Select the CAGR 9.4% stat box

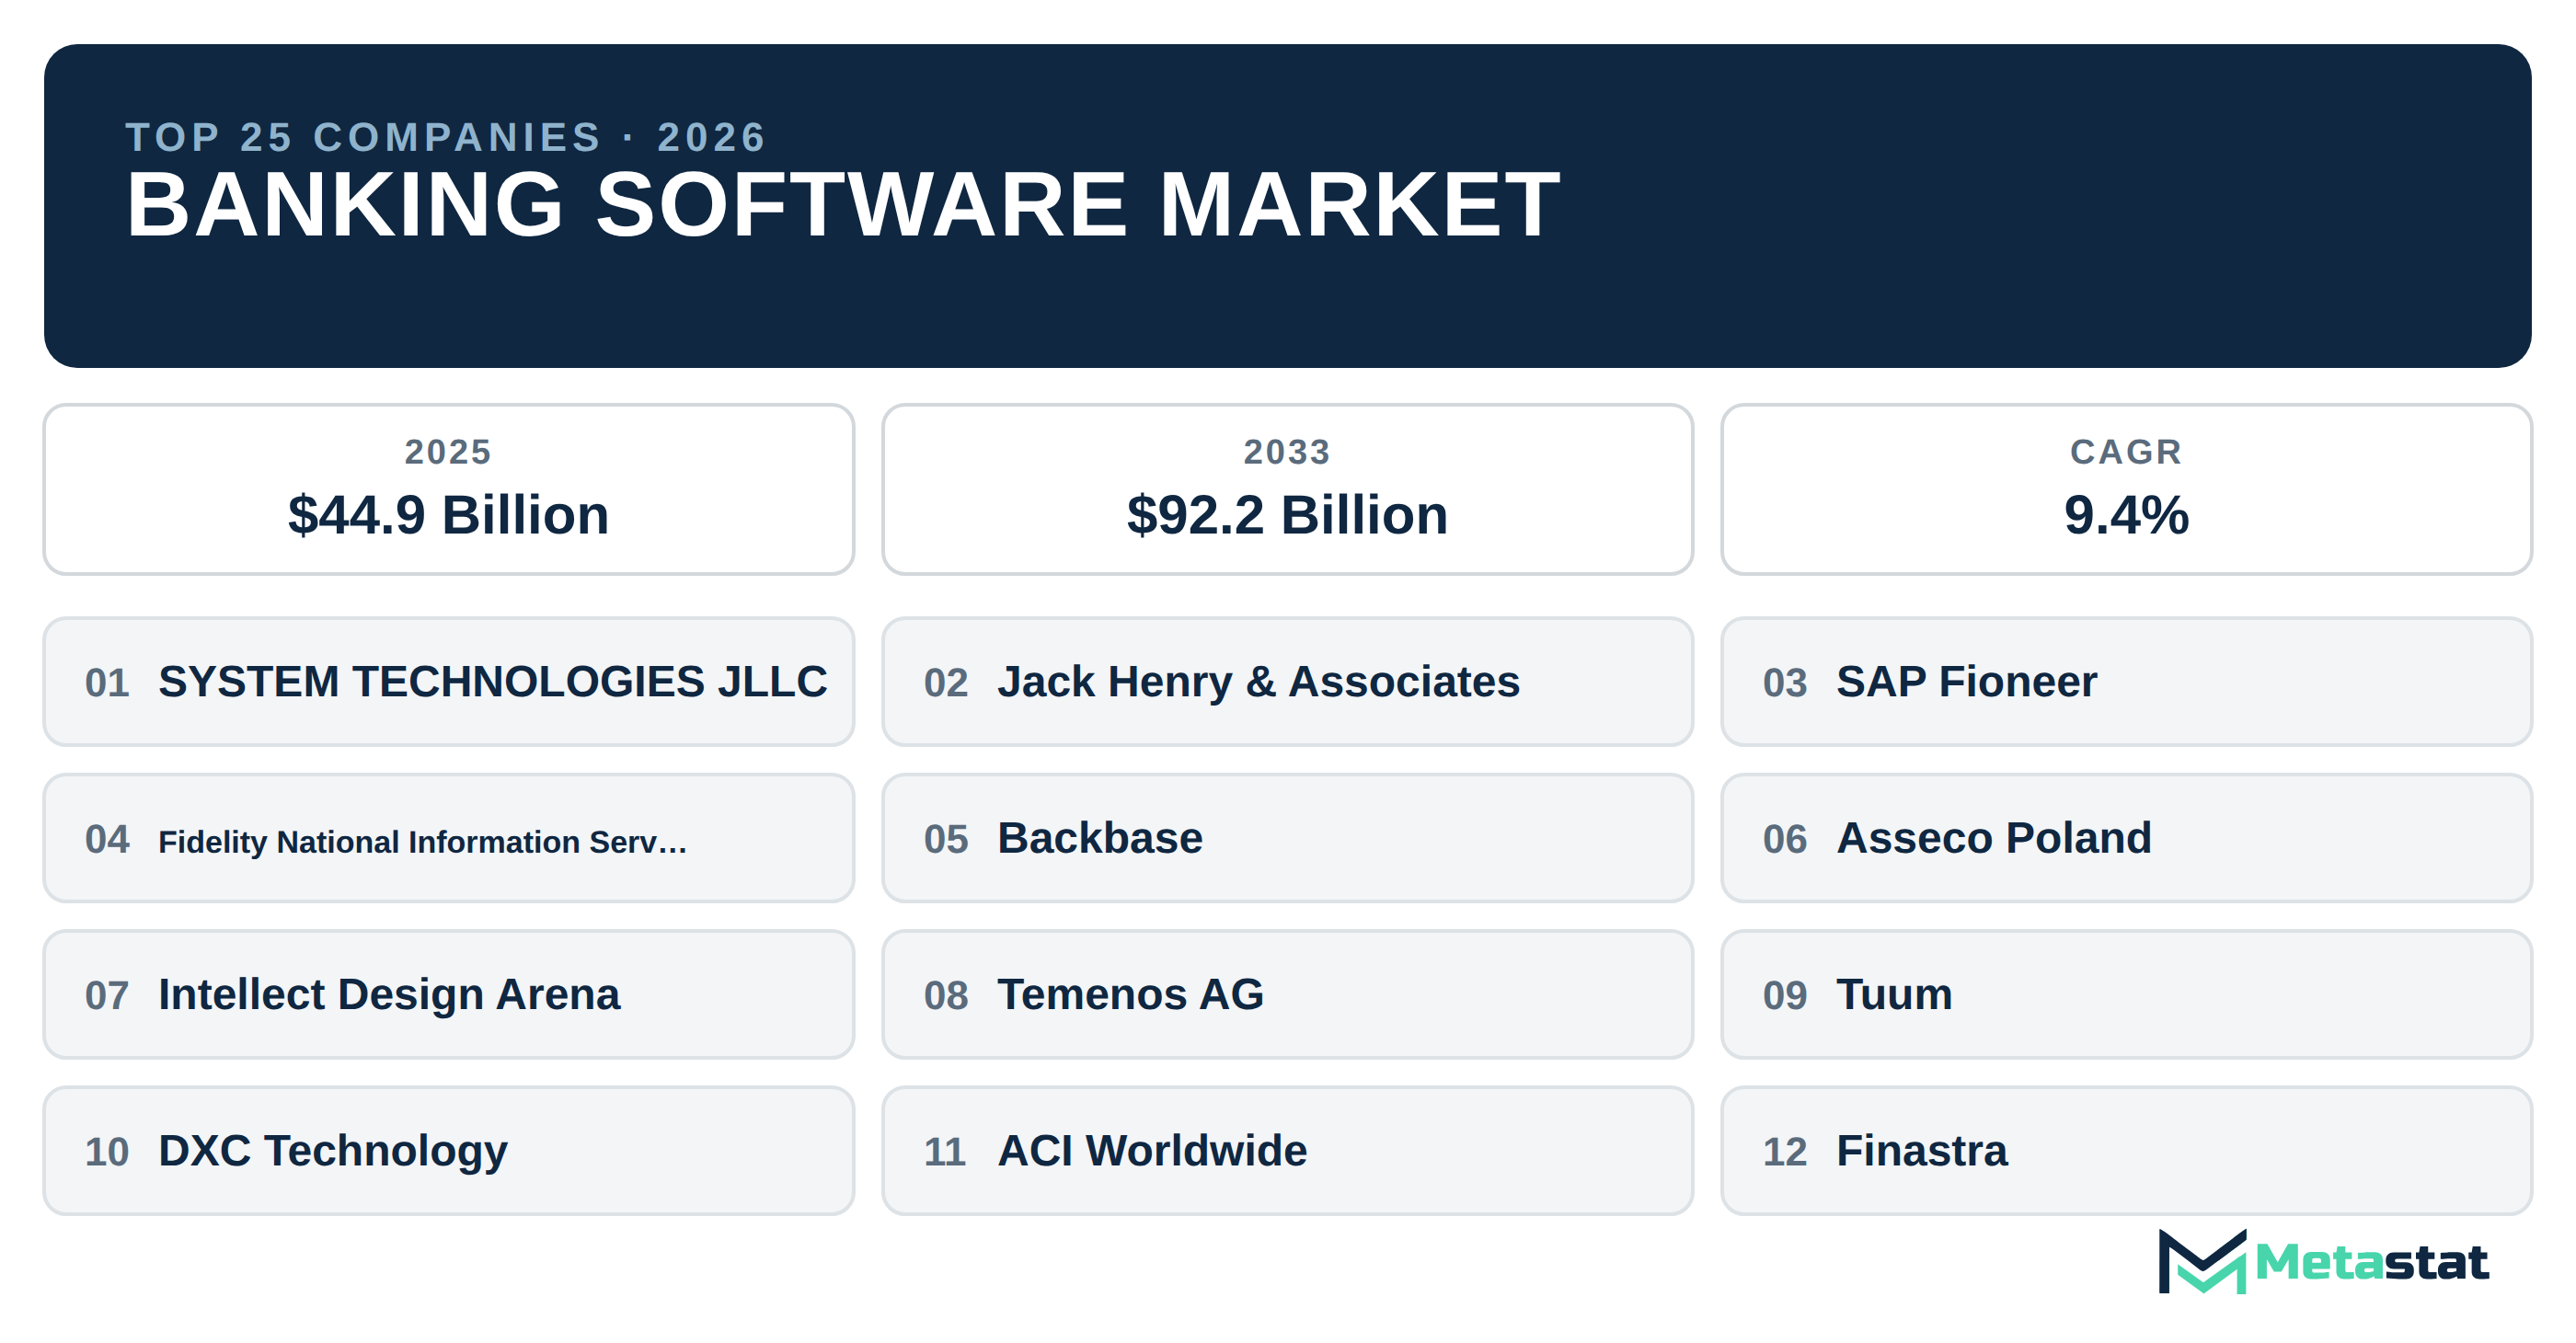(x=2126, y=489)
